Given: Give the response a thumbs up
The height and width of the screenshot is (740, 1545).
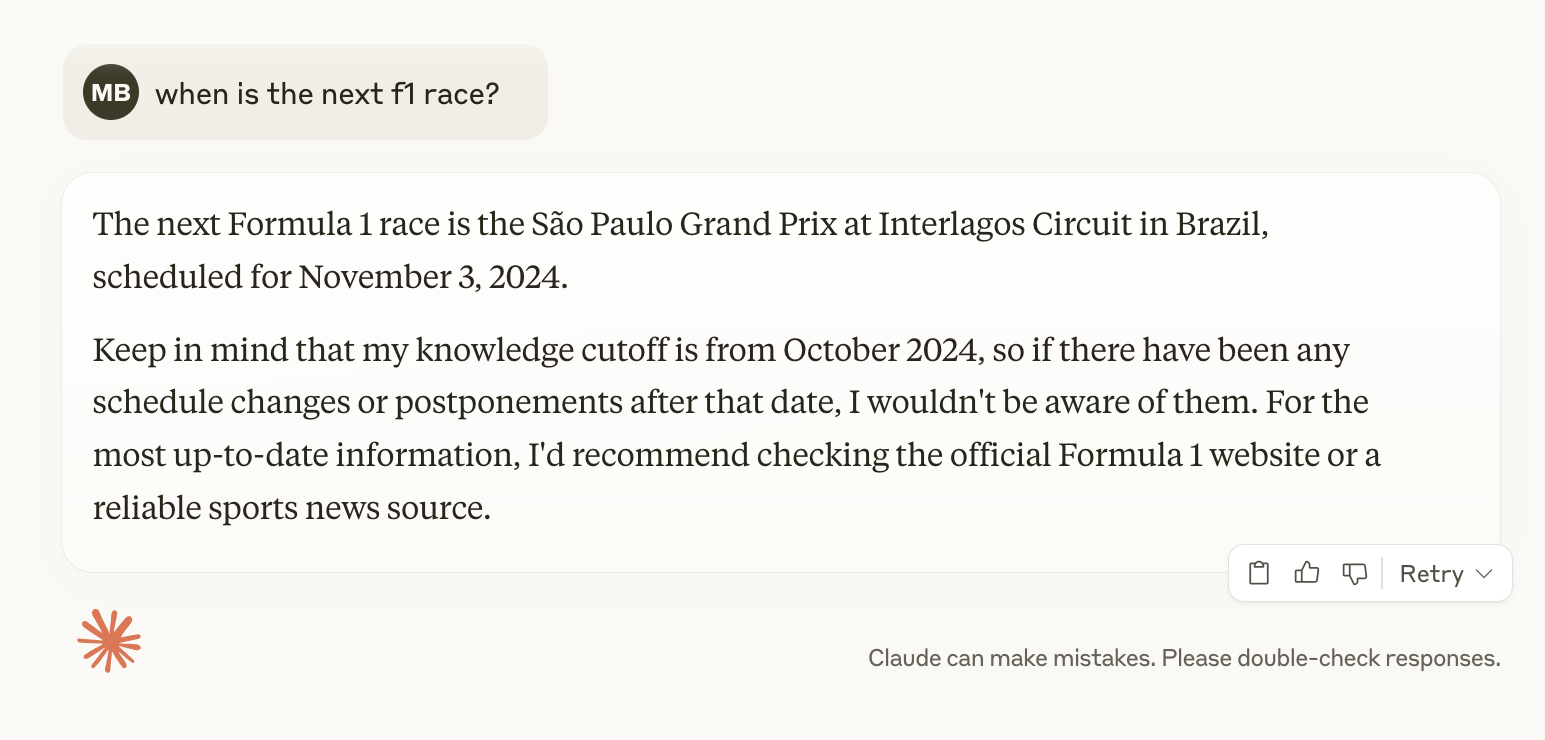Looking at the screenshot, I should point(1307,573).
